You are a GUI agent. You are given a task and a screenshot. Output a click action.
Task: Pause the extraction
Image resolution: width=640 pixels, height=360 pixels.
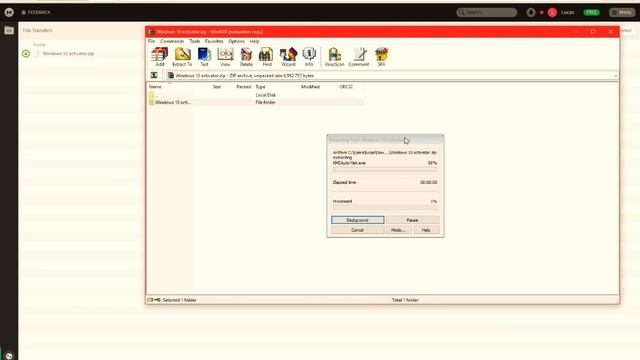click(412, 220)
